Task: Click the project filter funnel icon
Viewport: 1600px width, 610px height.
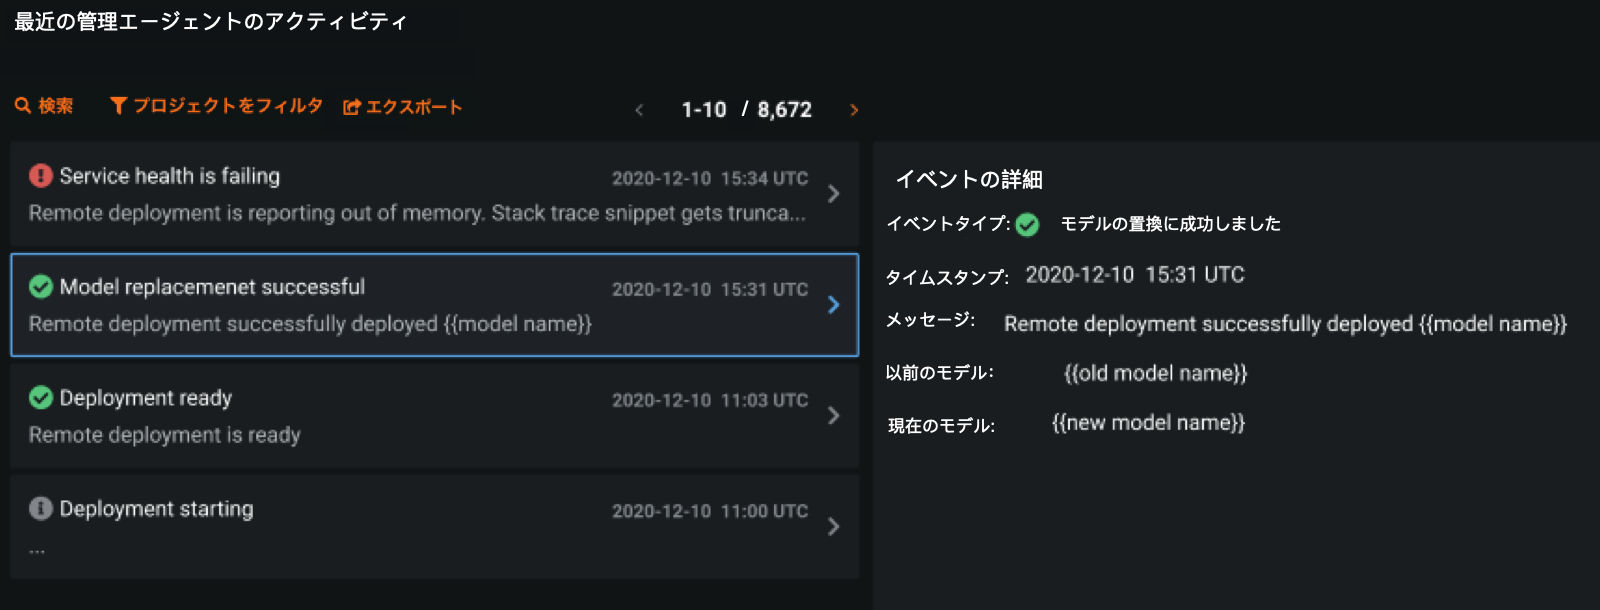Action: click(x=118, y=106)
